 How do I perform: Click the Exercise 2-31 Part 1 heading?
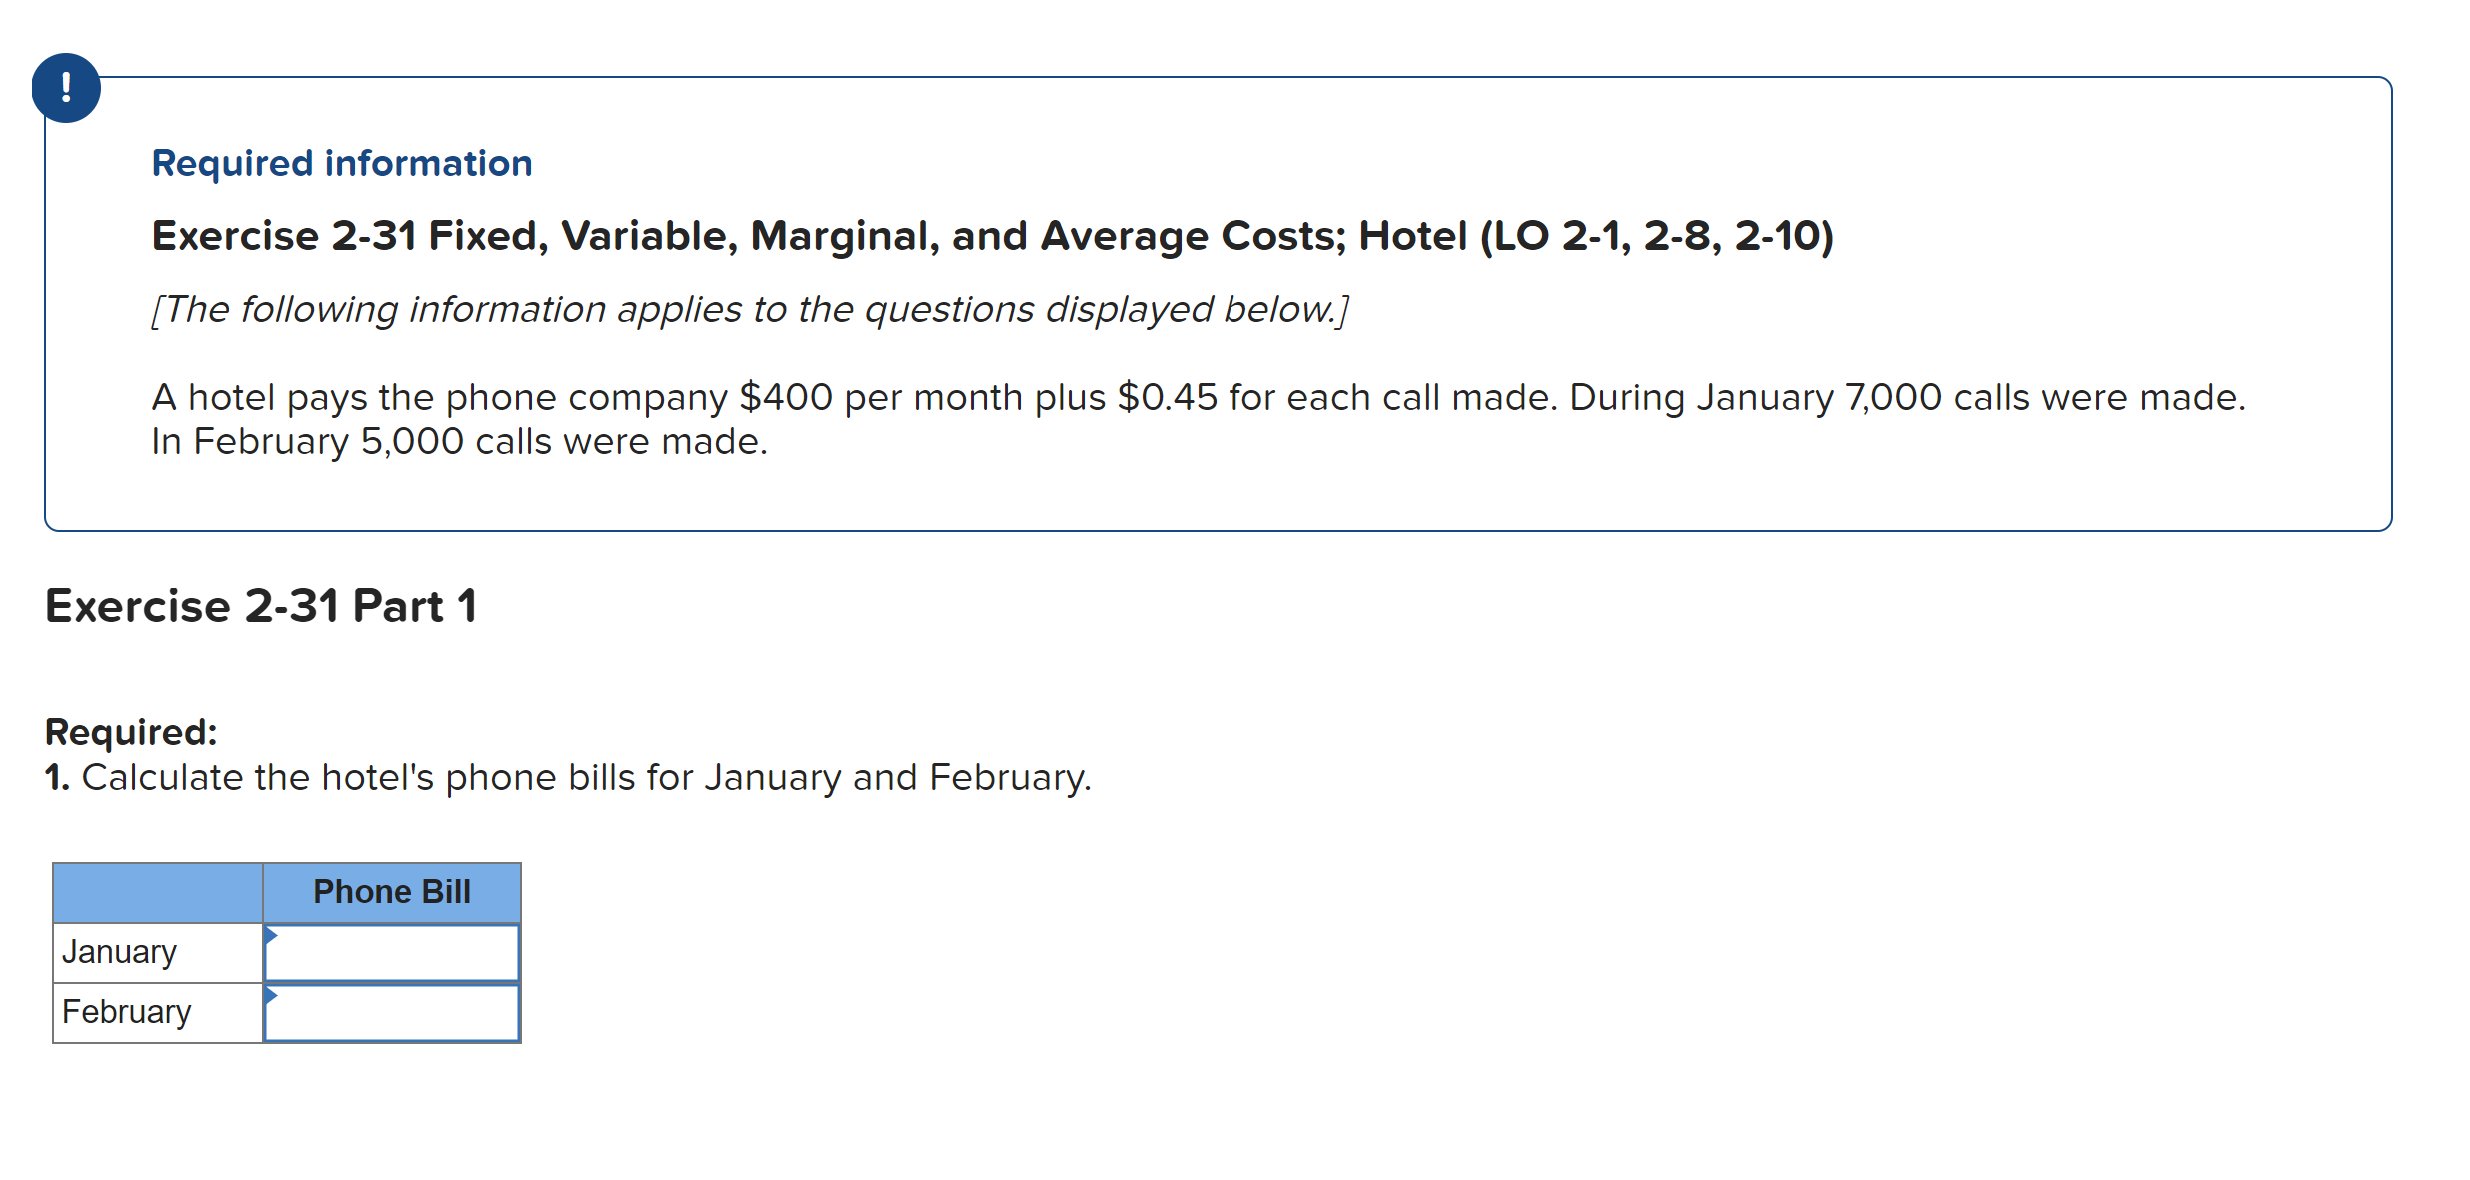[x=262, y=604]
